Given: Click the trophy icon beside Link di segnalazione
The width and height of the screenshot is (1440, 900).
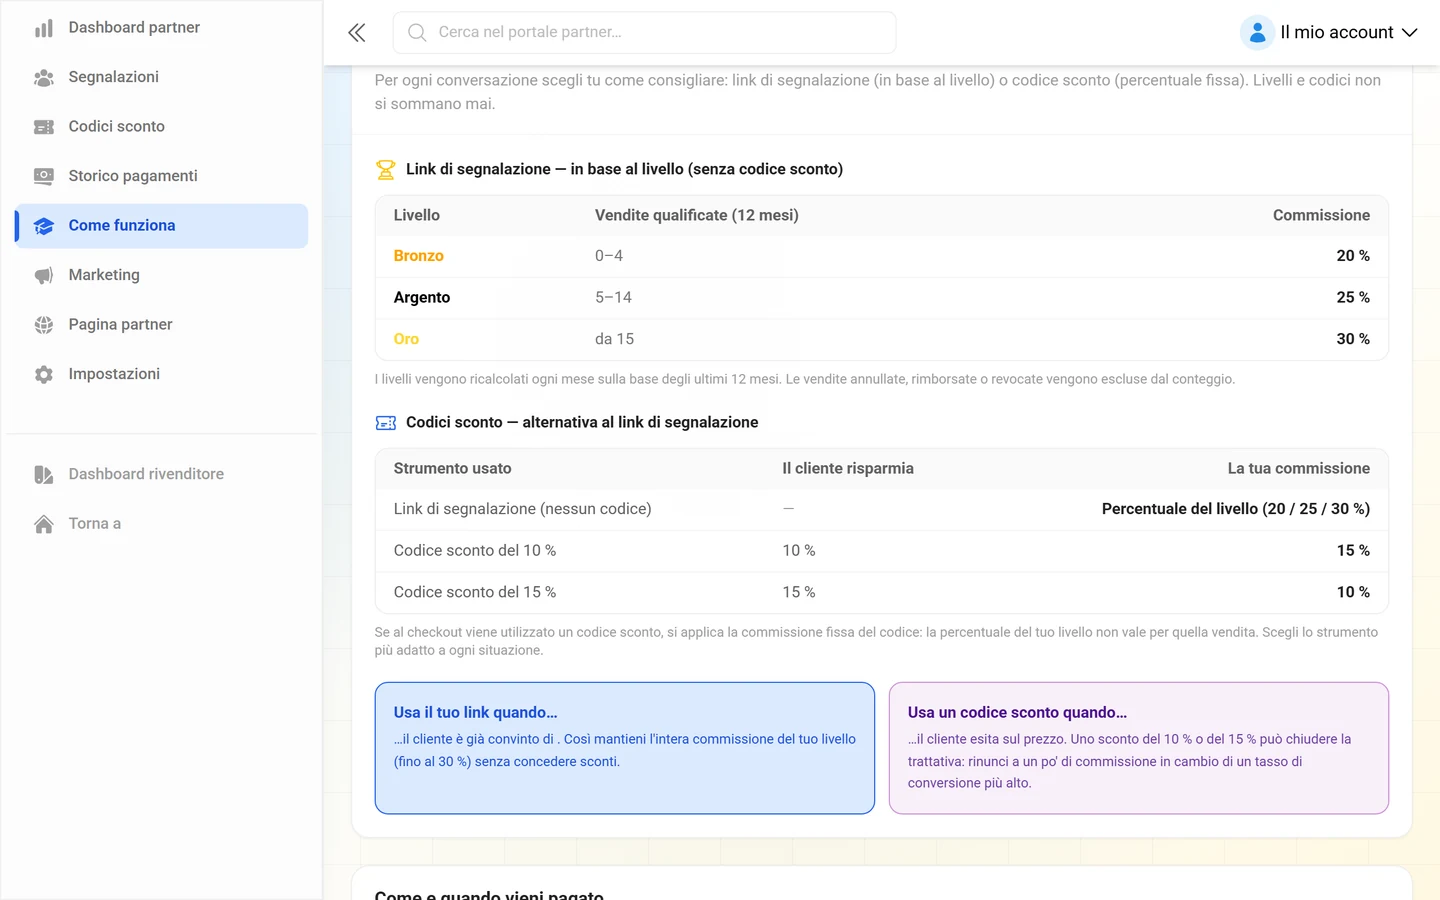Looking at the screenshot, I should [385, 170].
